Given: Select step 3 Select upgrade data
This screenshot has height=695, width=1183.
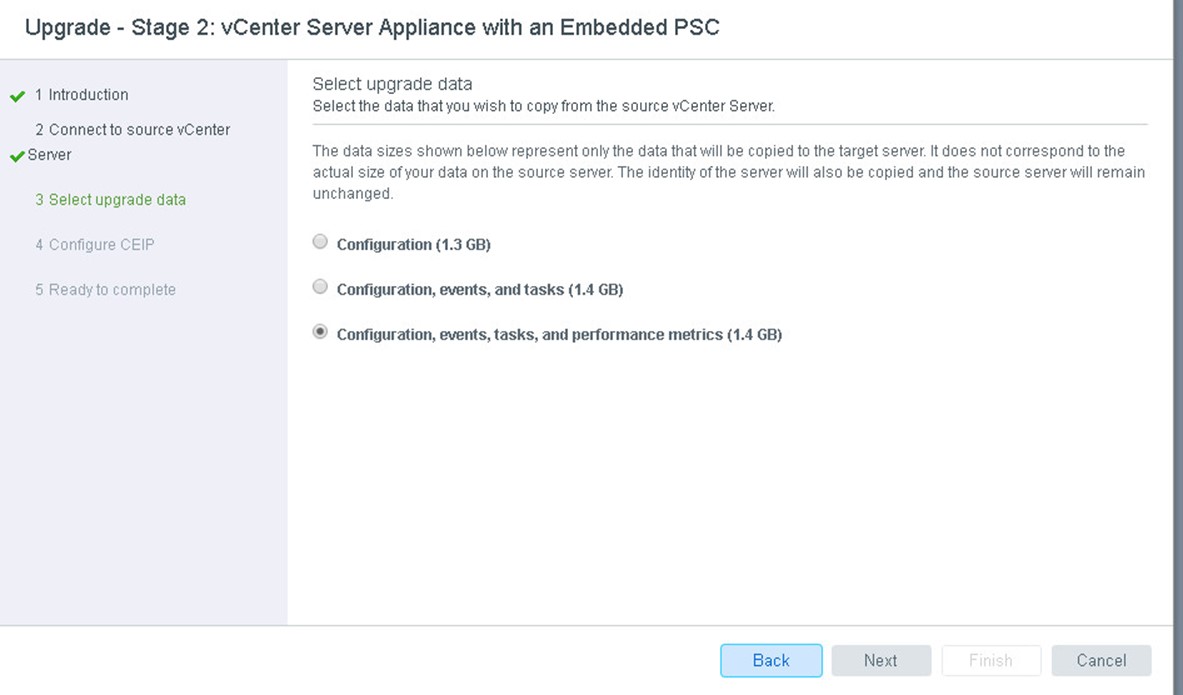Looking at the screenshot, I should [x=110, y=200].
